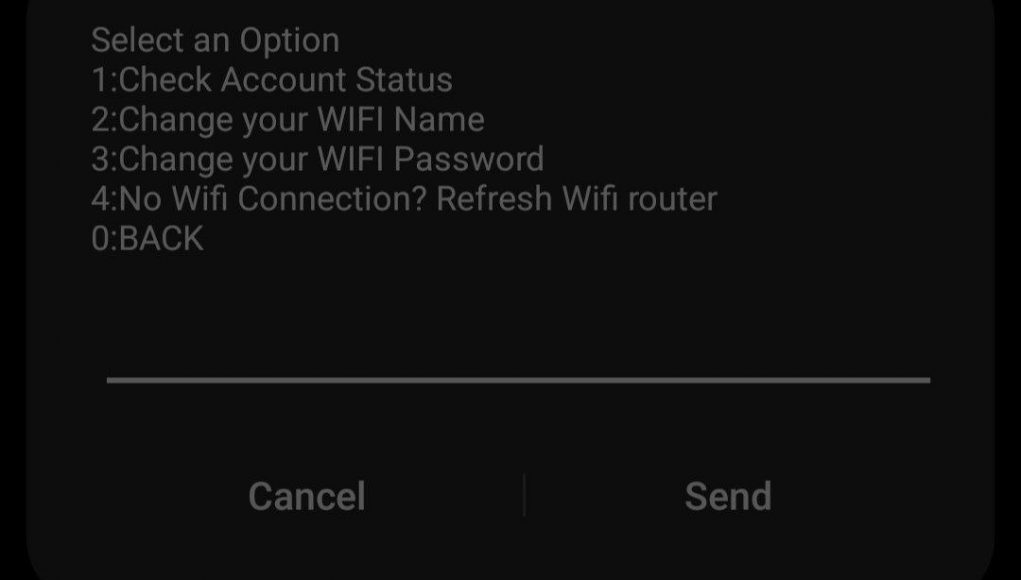Tap the '1:Check Account Status' line

272,80
